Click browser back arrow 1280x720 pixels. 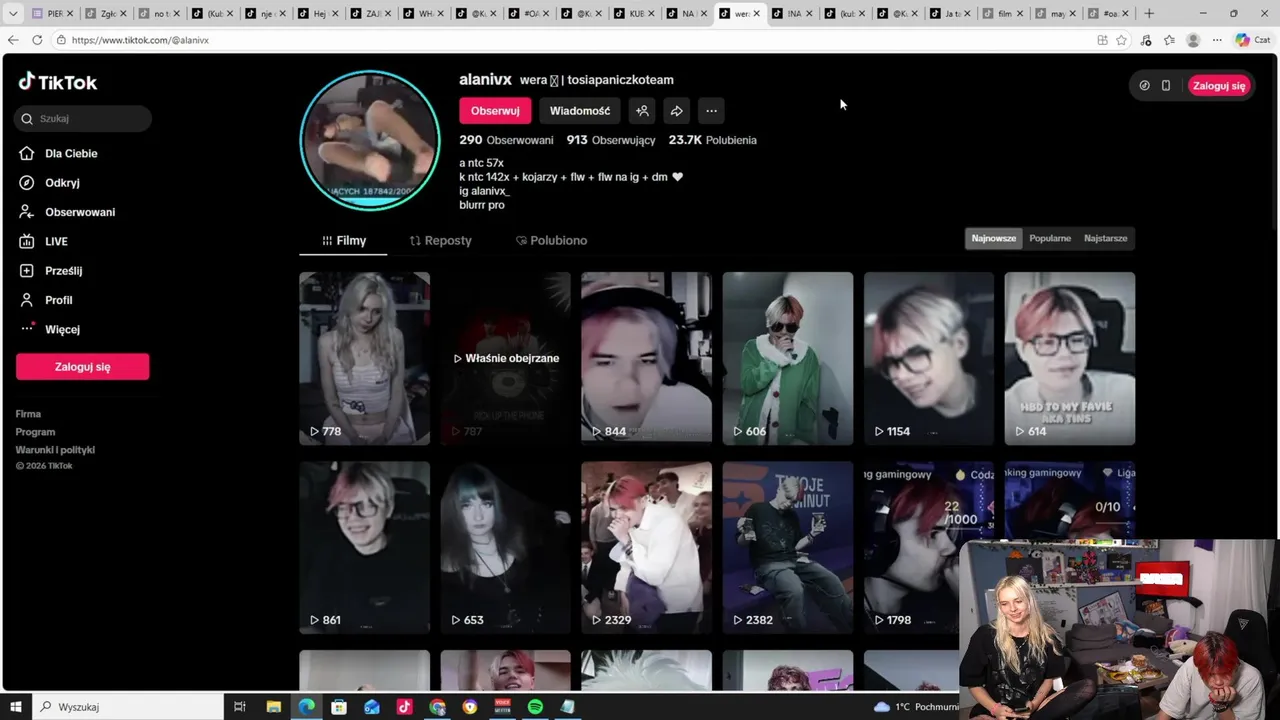pos(13,40)
